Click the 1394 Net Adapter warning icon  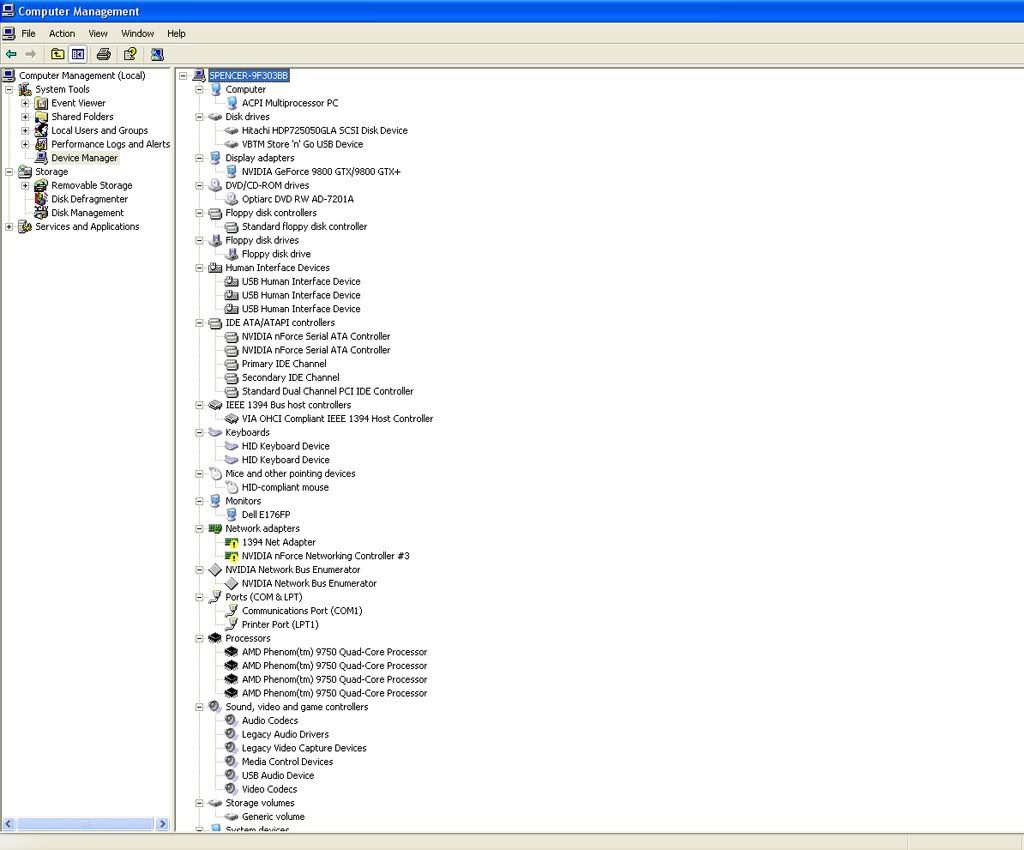tap(231, 543)
